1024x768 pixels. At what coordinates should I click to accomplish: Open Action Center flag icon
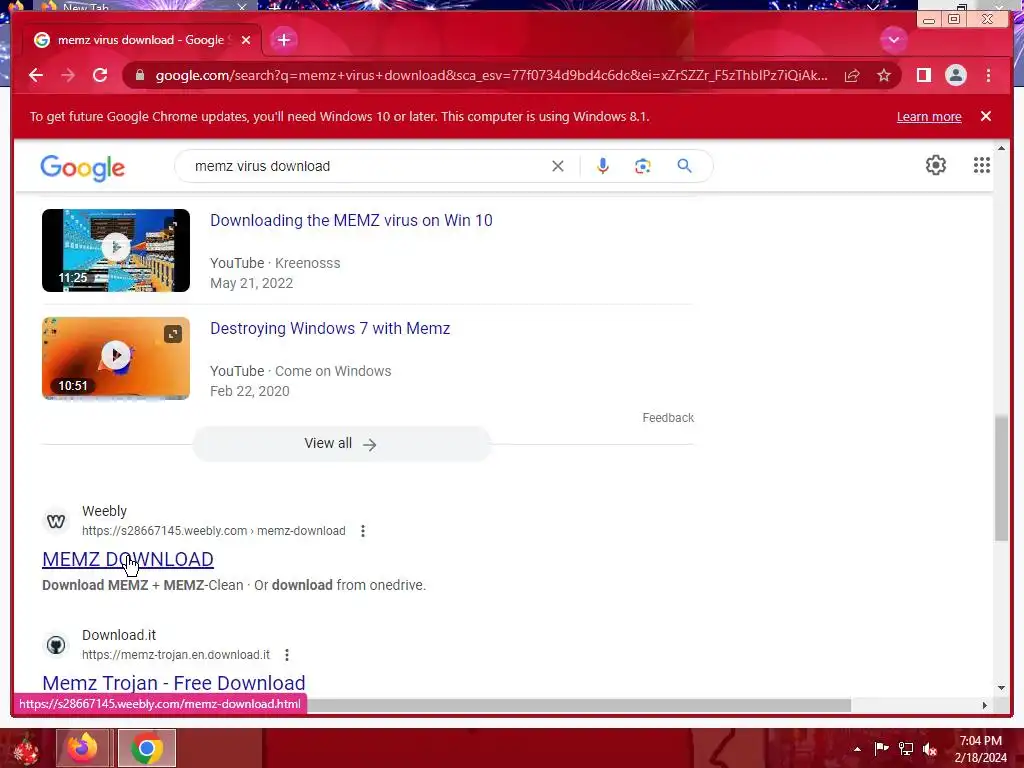(x=881, y=748)
